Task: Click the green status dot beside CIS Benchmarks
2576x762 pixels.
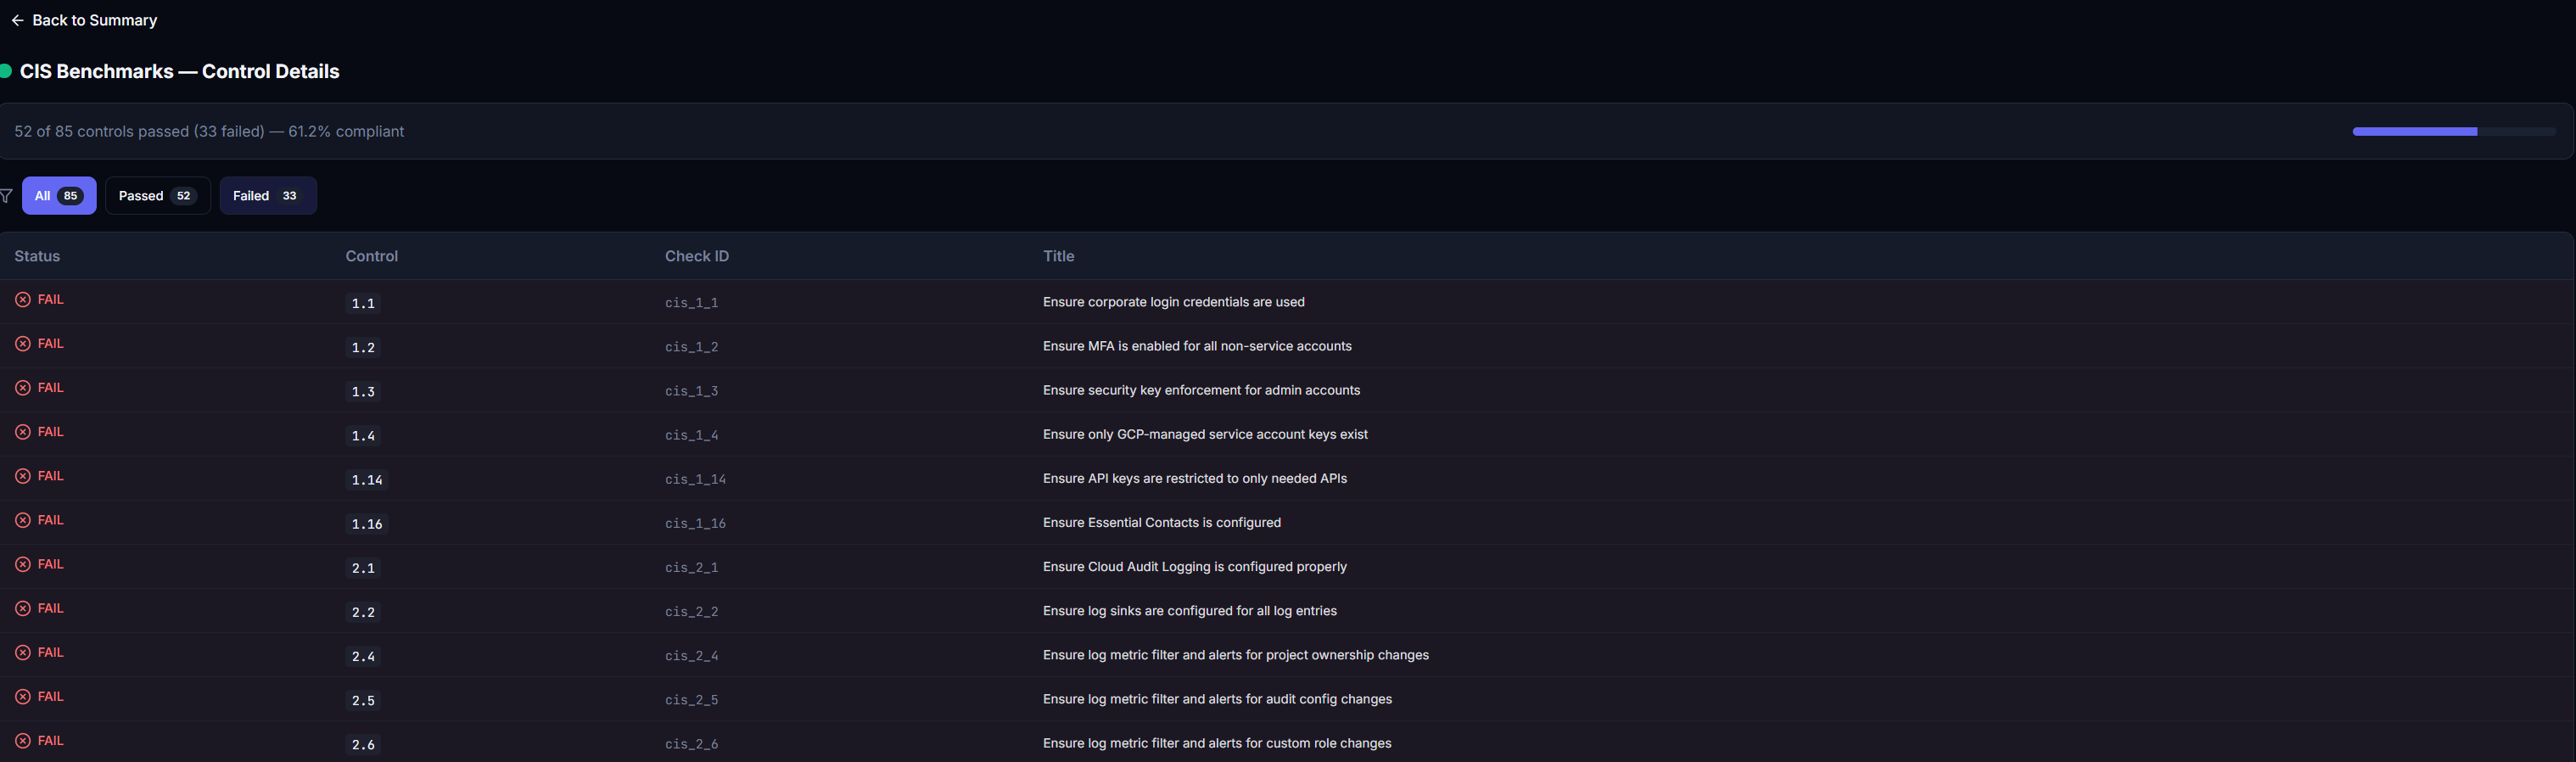Action: pyautogui.click(x=5, y=71)
